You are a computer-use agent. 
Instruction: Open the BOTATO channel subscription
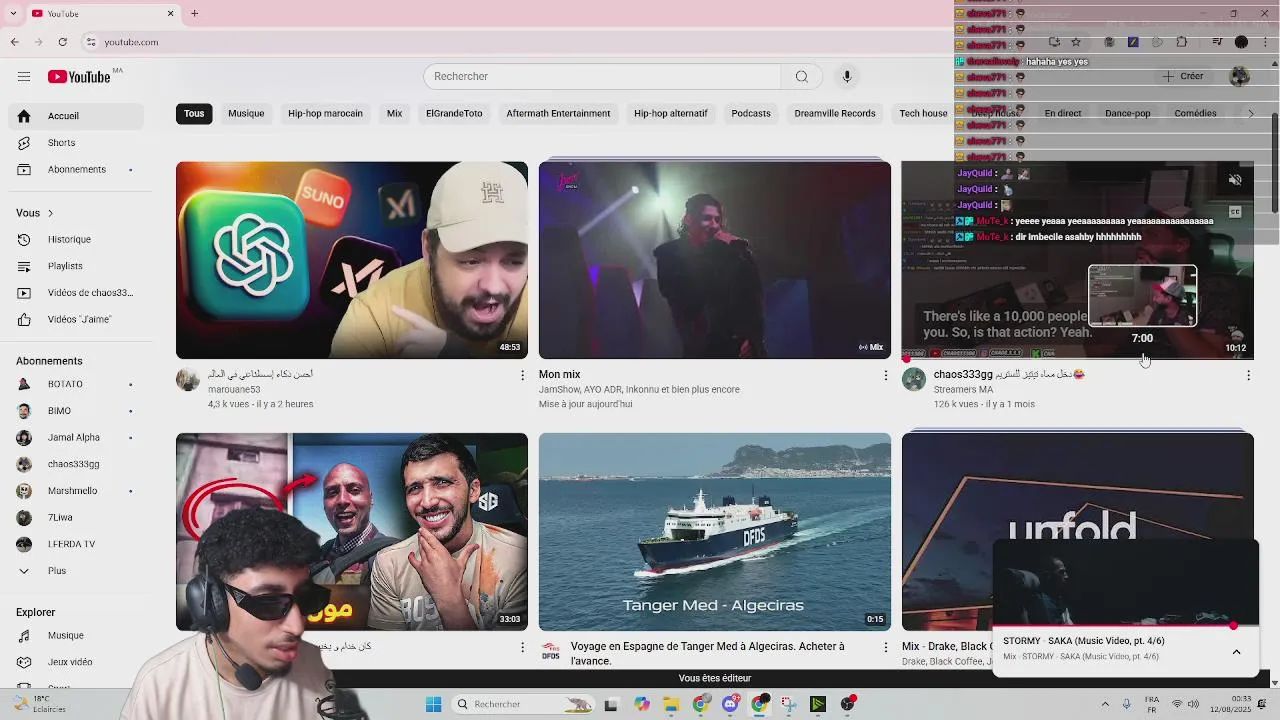click(x=75, y=384)
